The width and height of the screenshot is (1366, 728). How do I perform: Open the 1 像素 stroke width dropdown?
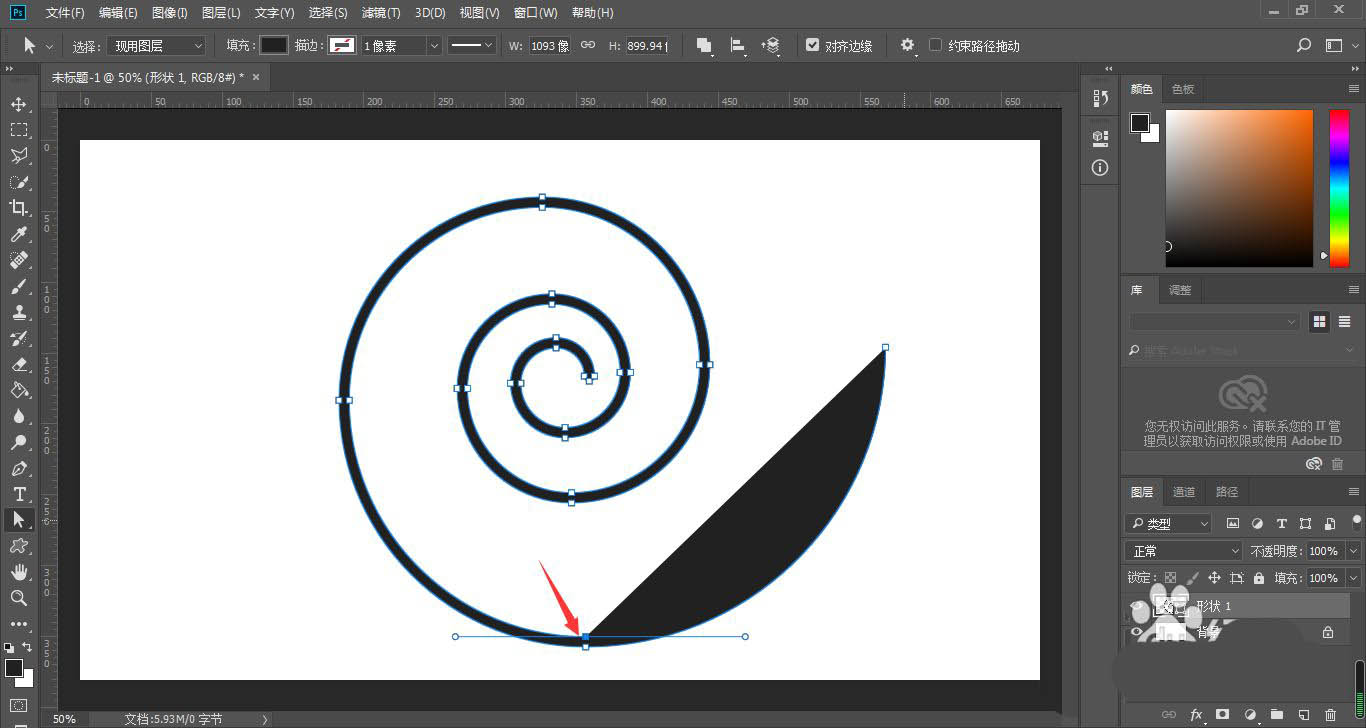tap(433, 46)
